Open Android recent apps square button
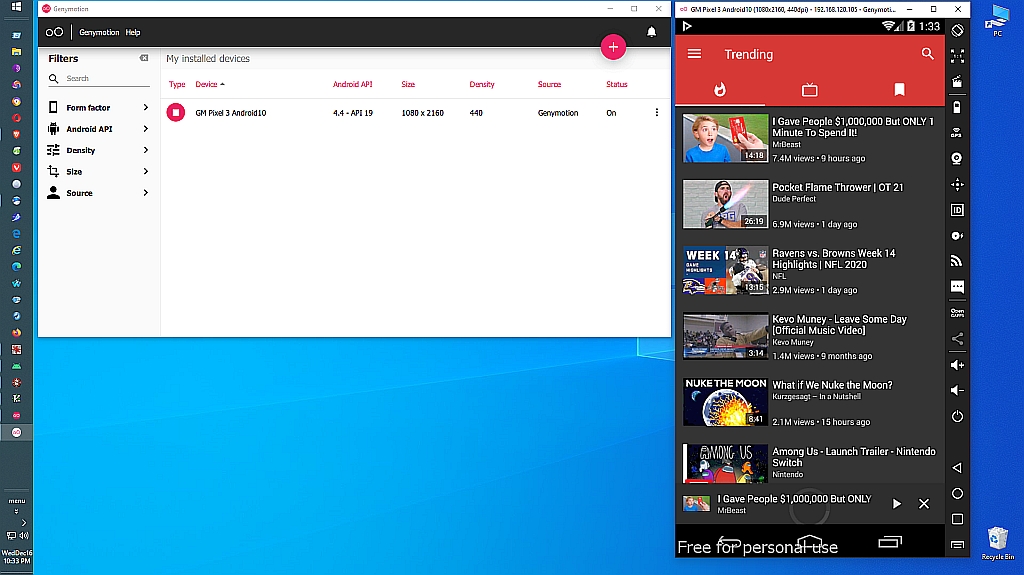 pos(957,519)
